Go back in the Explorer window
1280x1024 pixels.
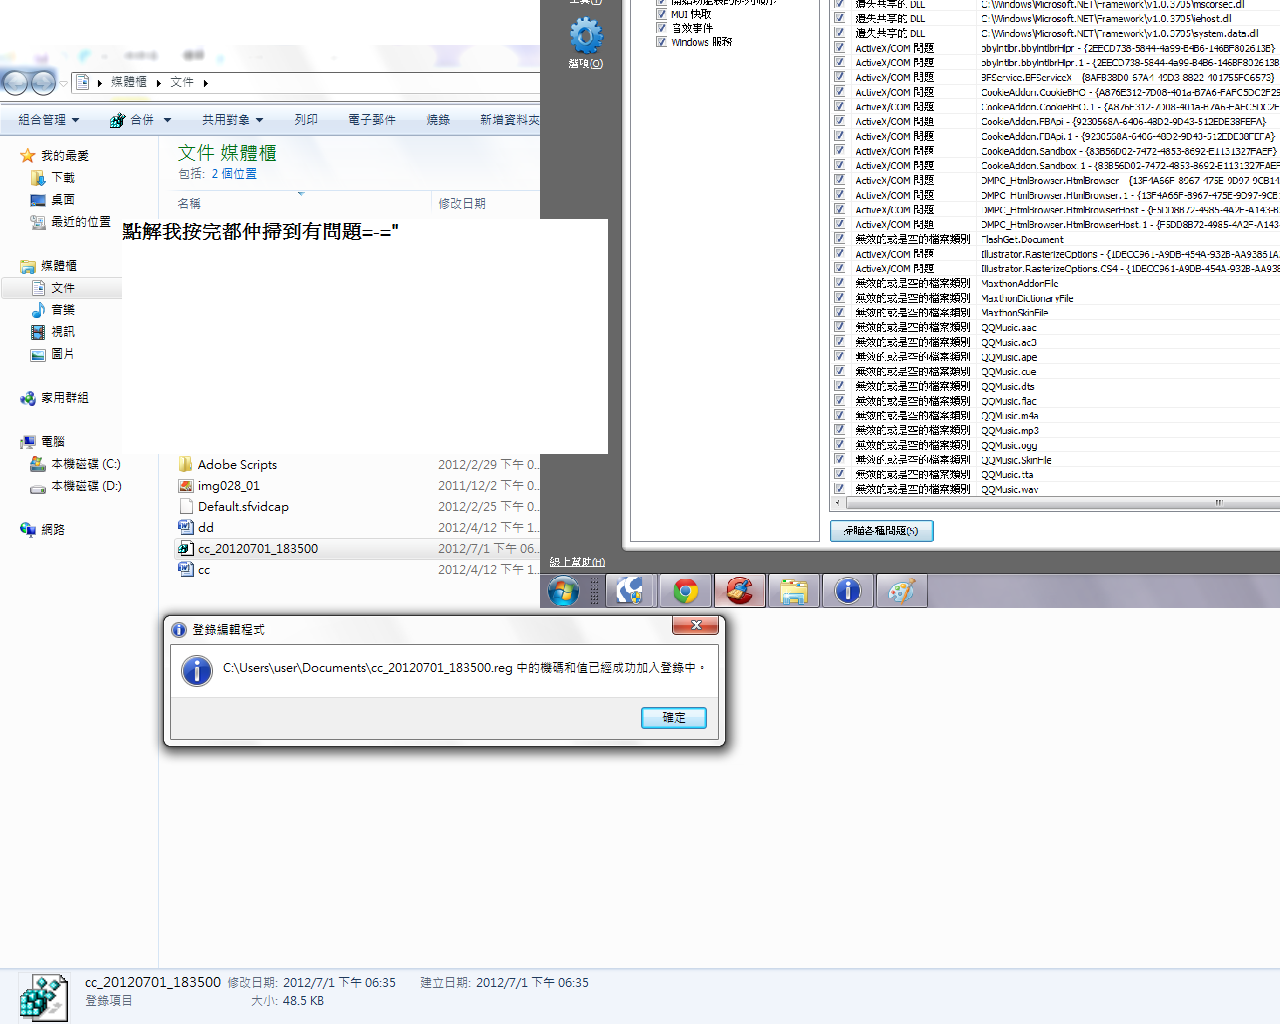click(15, 82)
